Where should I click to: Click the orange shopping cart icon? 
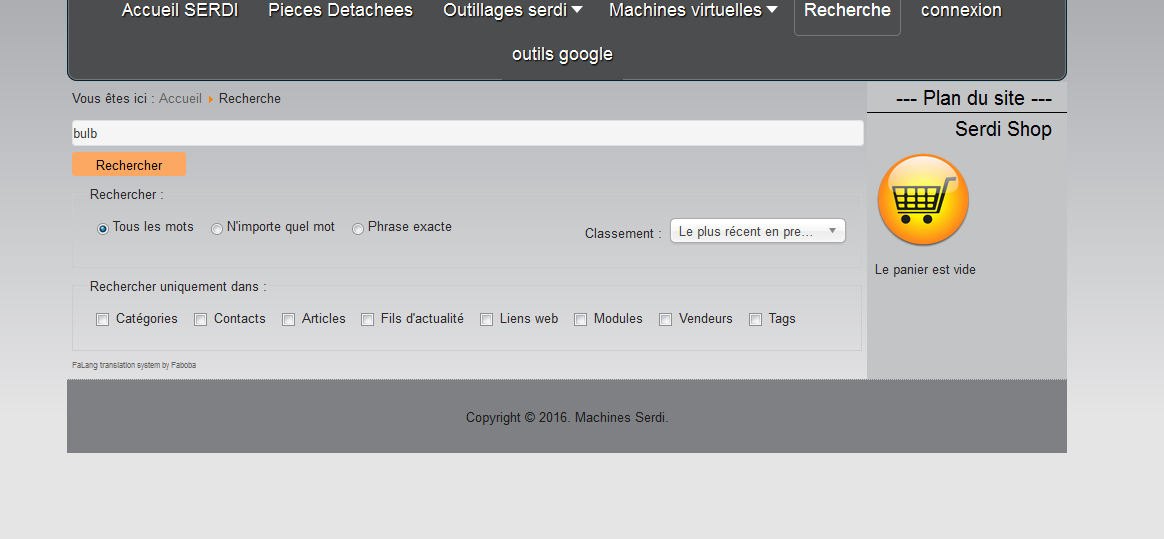[x=922, y=200]
